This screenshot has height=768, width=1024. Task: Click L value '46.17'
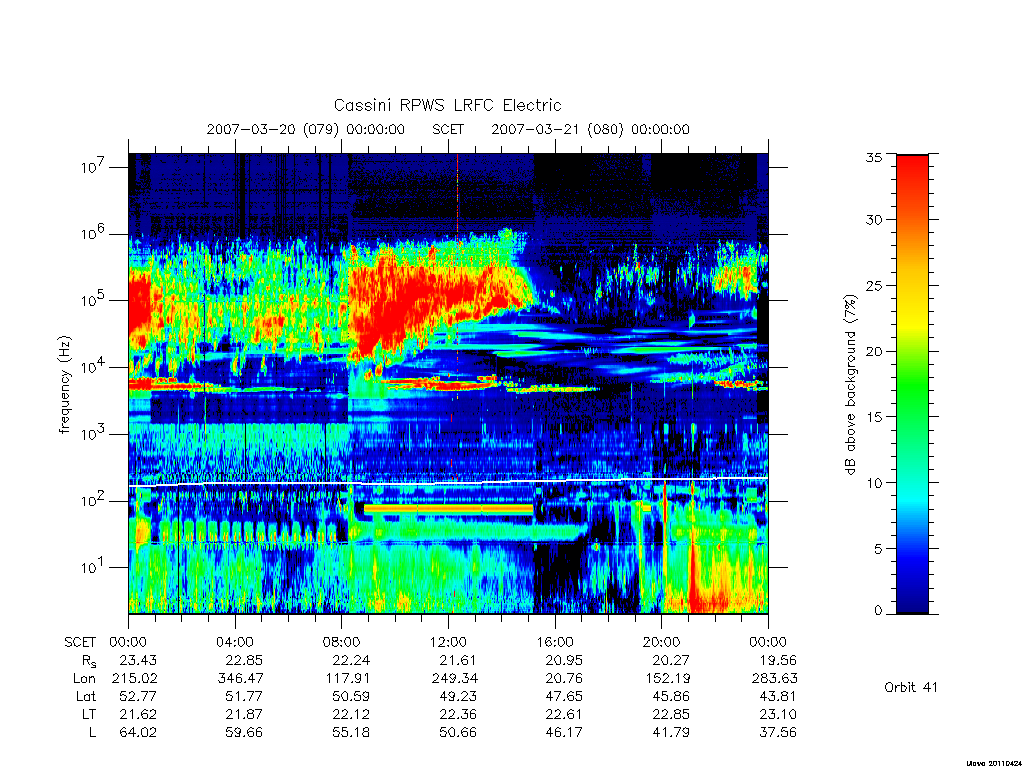tap(564, 732)
